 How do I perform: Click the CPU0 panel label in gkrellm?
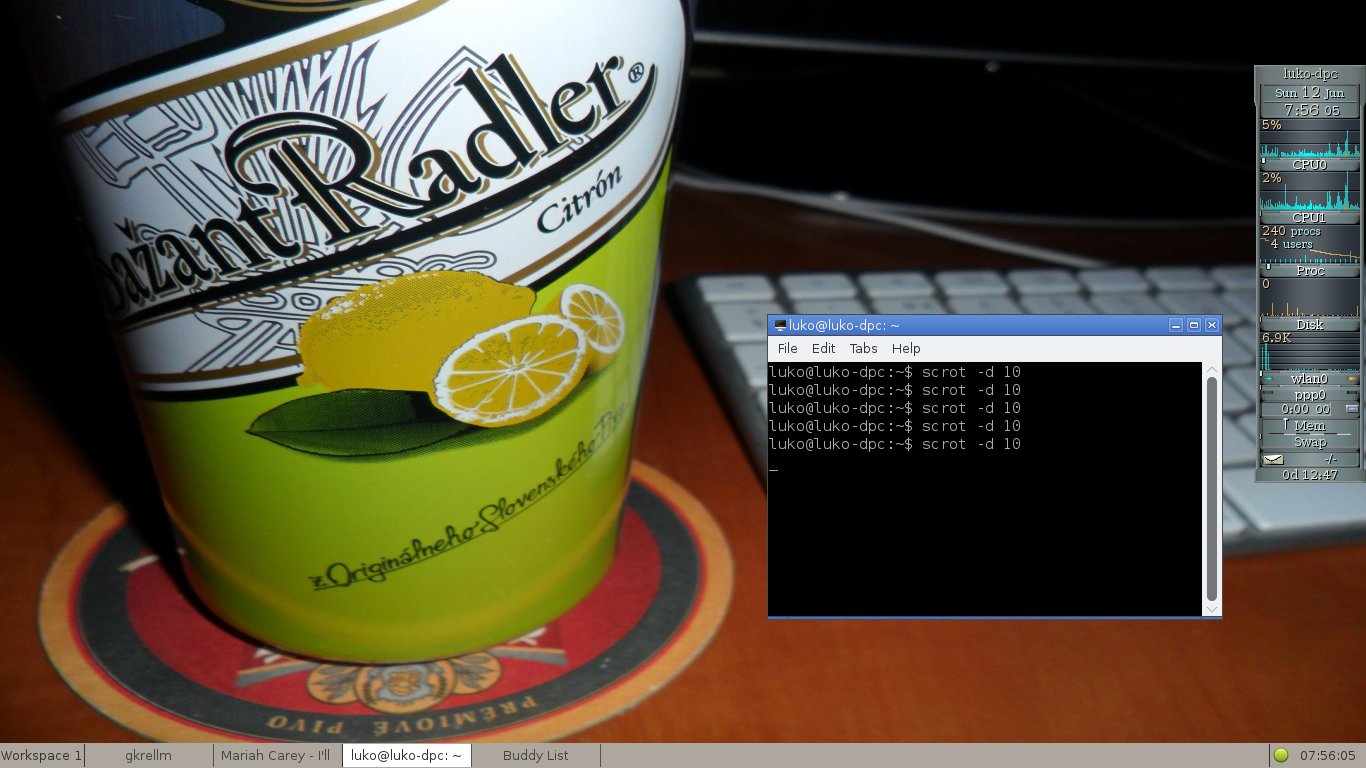[x=1310, y=164]
